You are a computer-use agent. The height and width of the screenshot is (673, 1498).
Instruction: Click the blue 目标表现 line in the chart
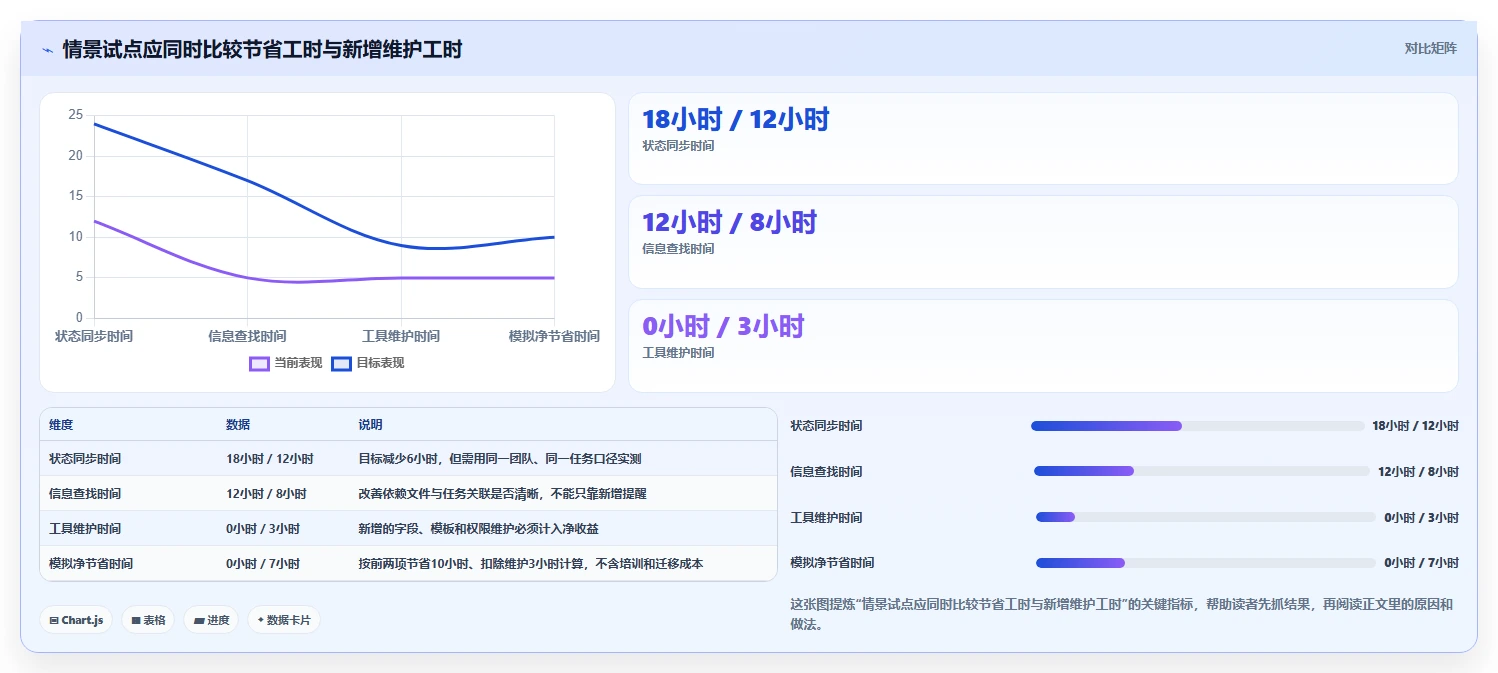click(247, 180)
